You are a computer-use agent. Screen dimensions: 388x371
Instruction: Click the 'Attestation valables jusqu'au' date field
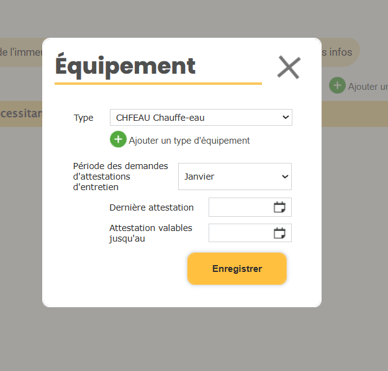click(250, 233)
